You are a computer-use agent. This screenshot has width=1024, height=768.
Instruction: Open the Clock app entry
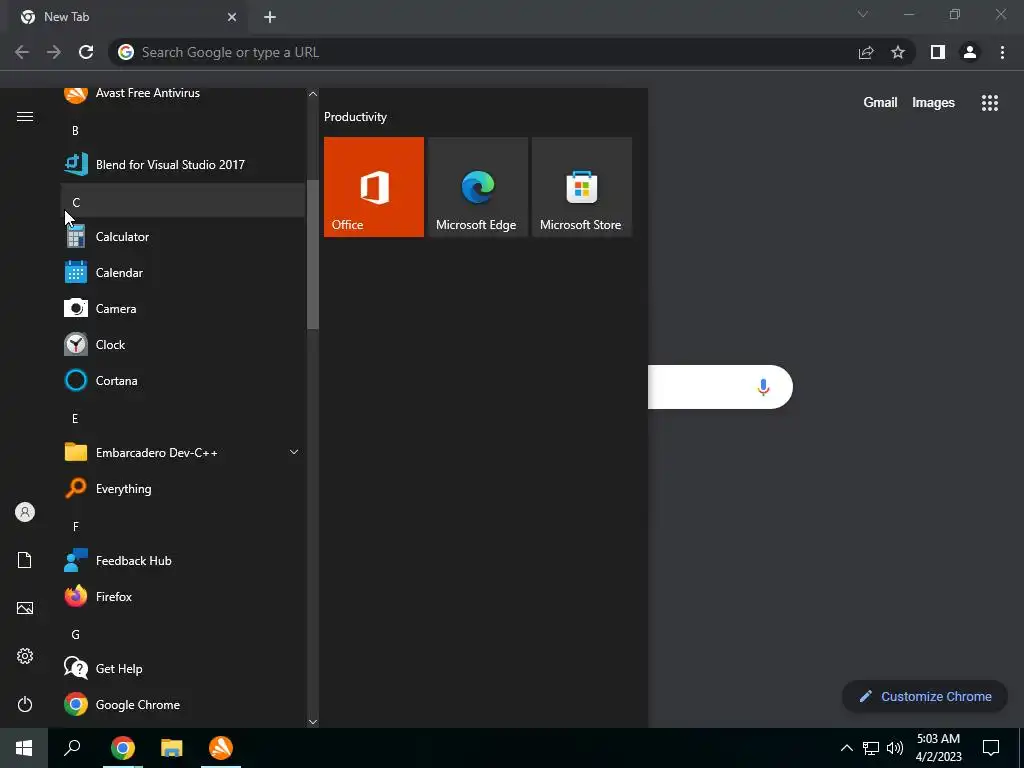[x=183, y=344]
